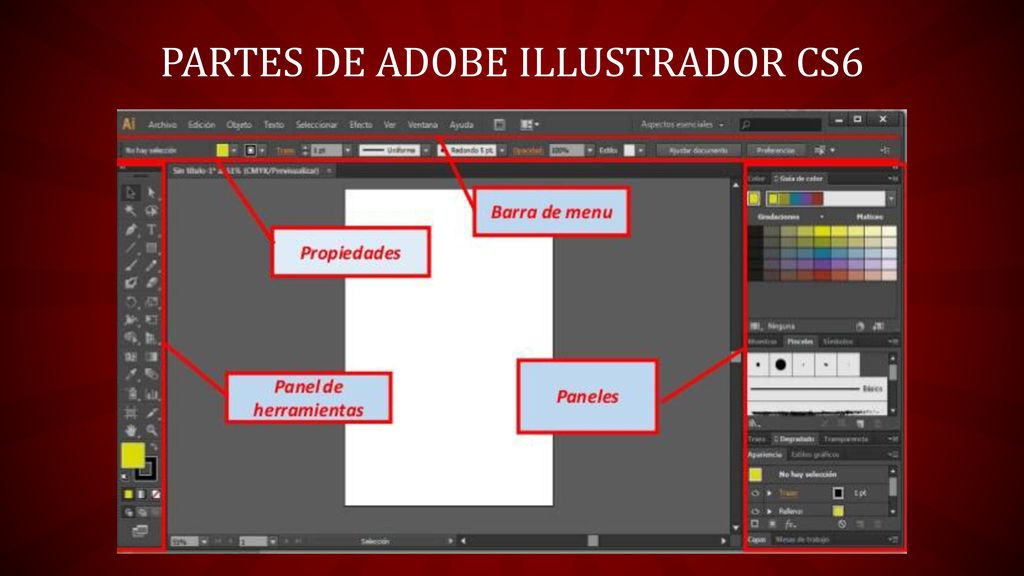
Task: Open the Edición menu
Action: coord(202,124)
